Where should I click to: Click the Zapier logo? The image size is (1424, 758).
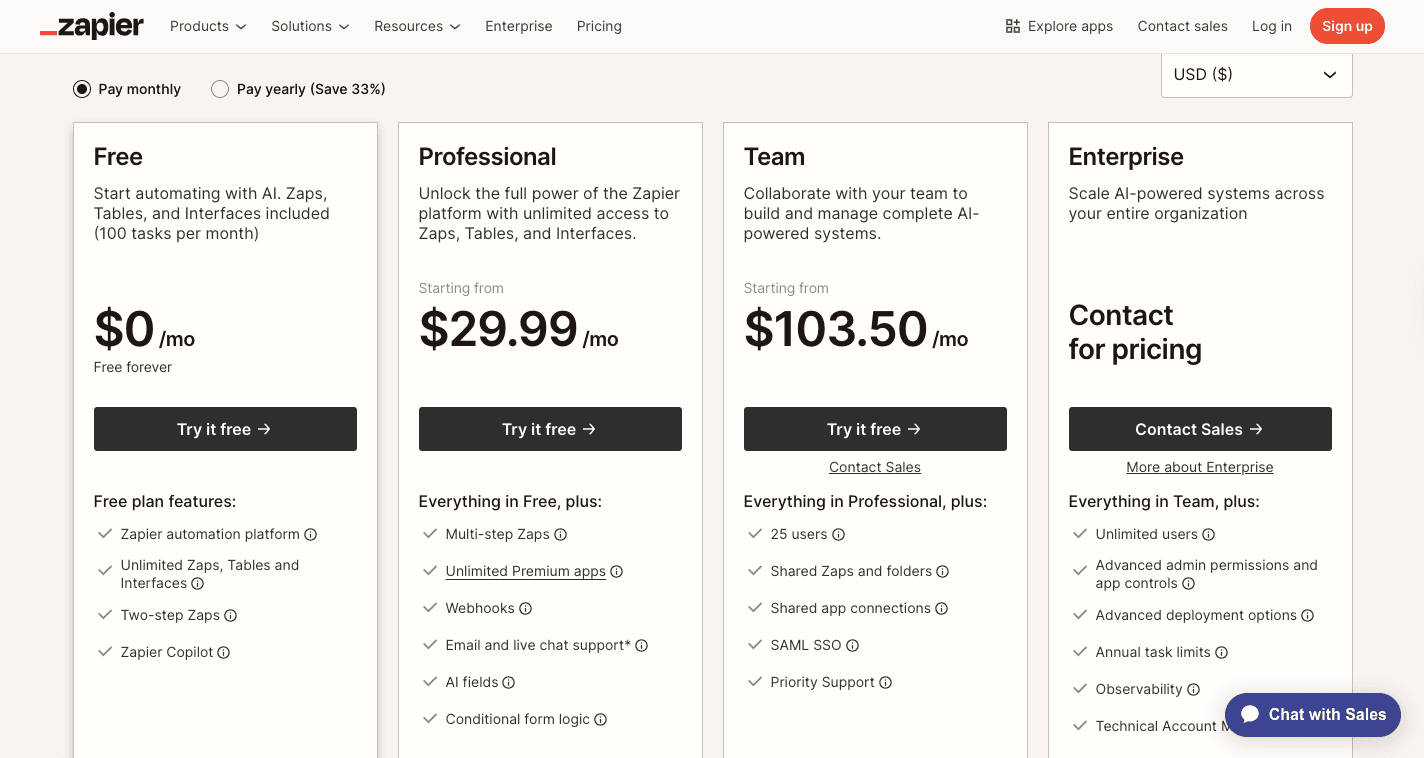(x=91, y=26)
